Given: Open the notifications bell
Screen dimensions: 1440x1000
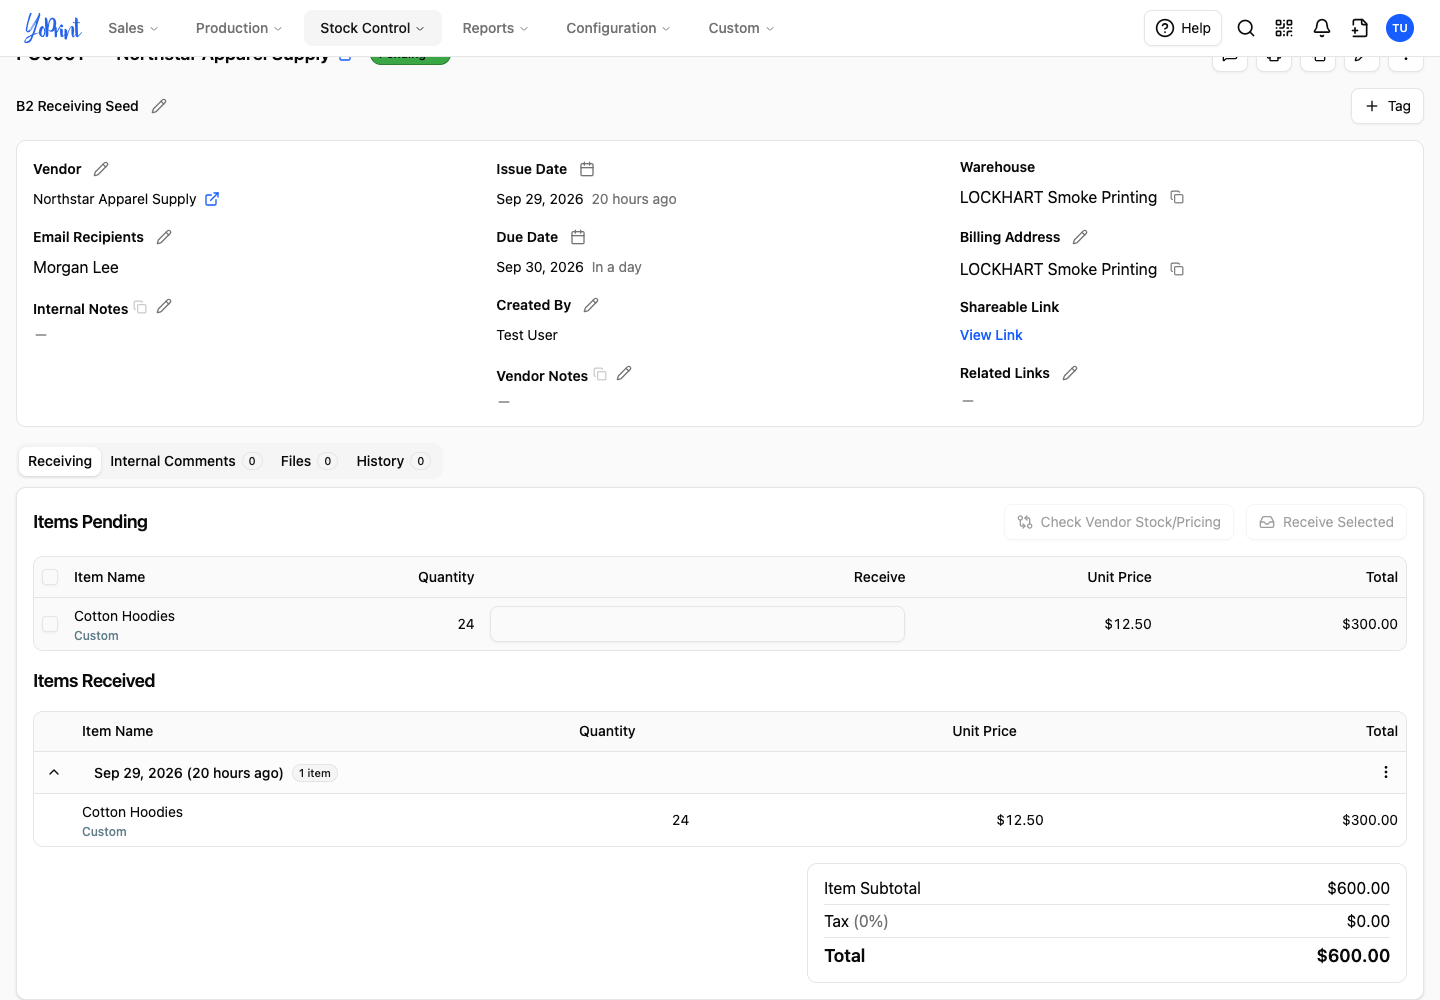Looking at the screenshot, I should click(x=1322, y=28).
